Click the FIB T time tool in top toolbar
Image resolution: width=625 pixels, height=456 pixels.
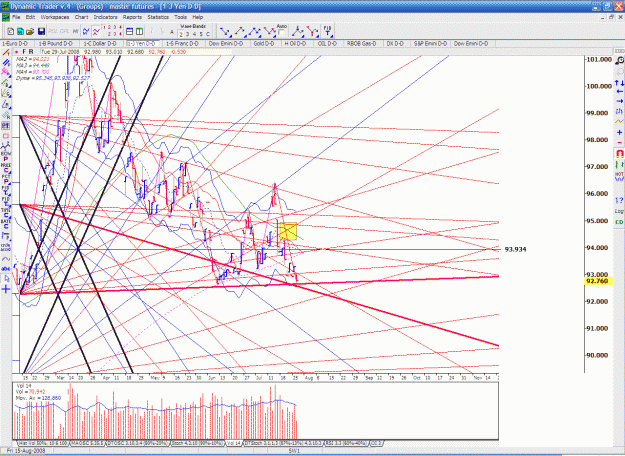tap(328, 31)
